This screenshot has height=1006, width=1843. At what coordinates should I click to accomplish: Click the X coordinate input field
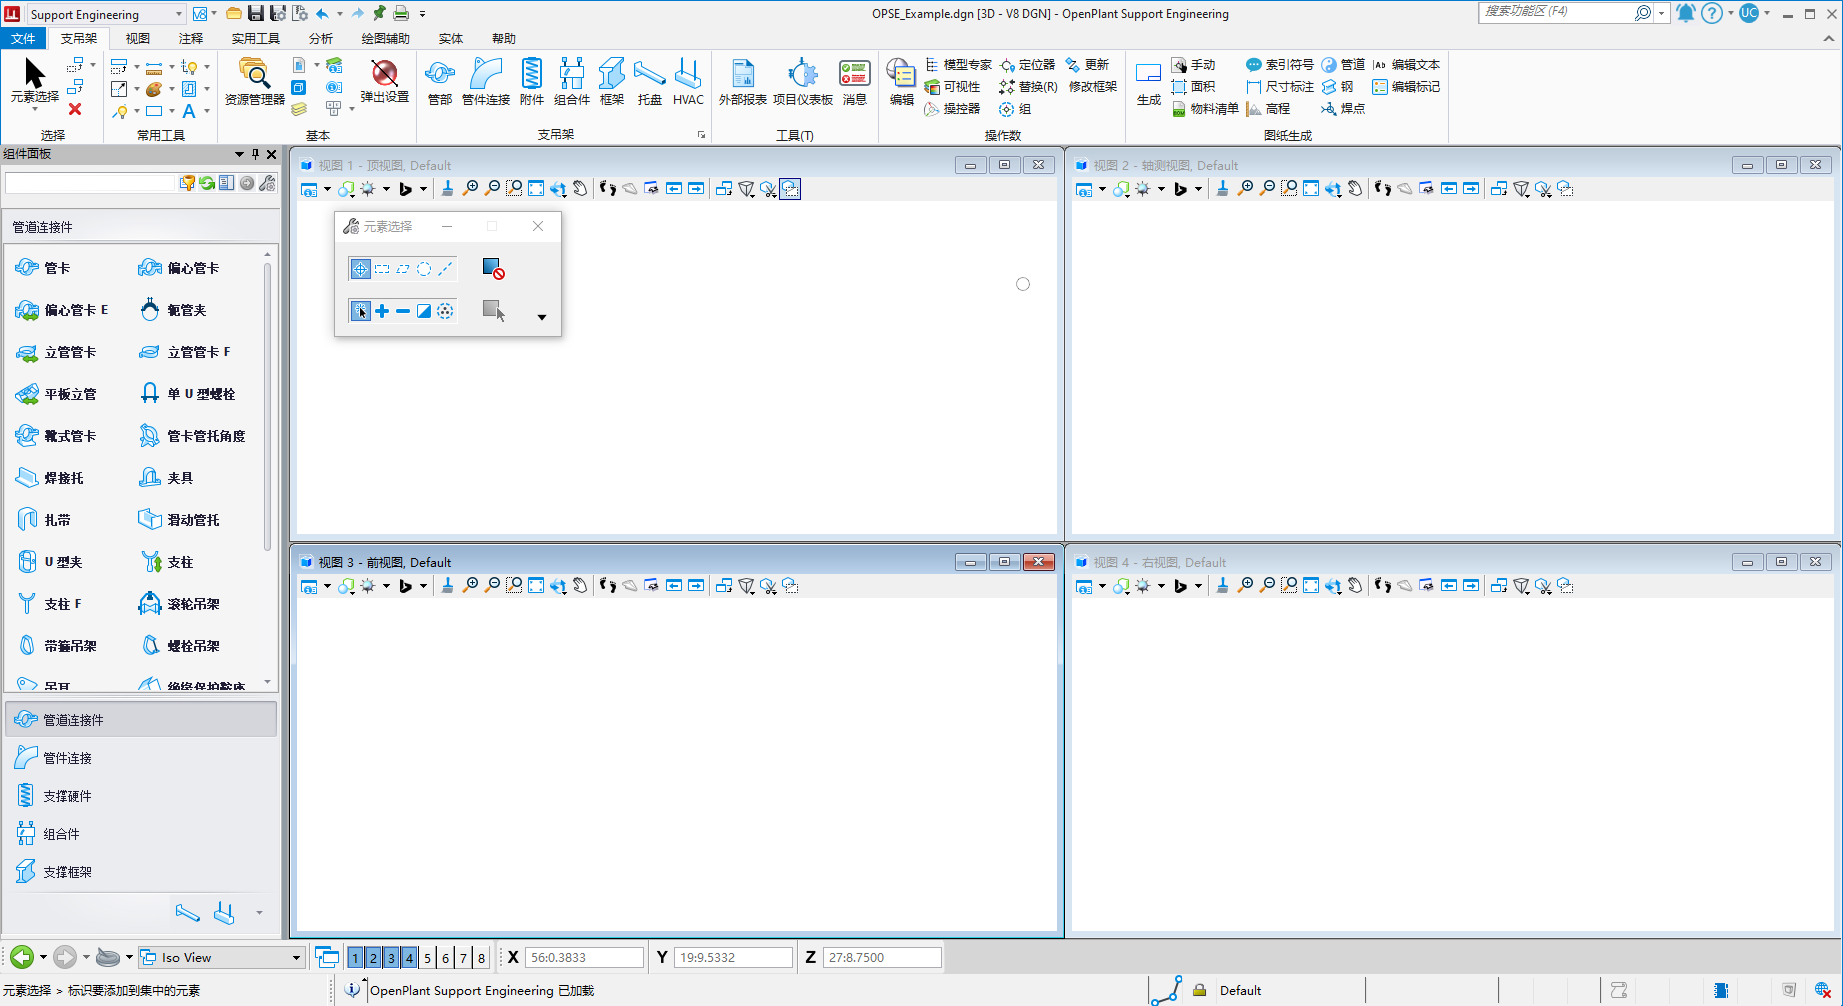pos(584,958)
